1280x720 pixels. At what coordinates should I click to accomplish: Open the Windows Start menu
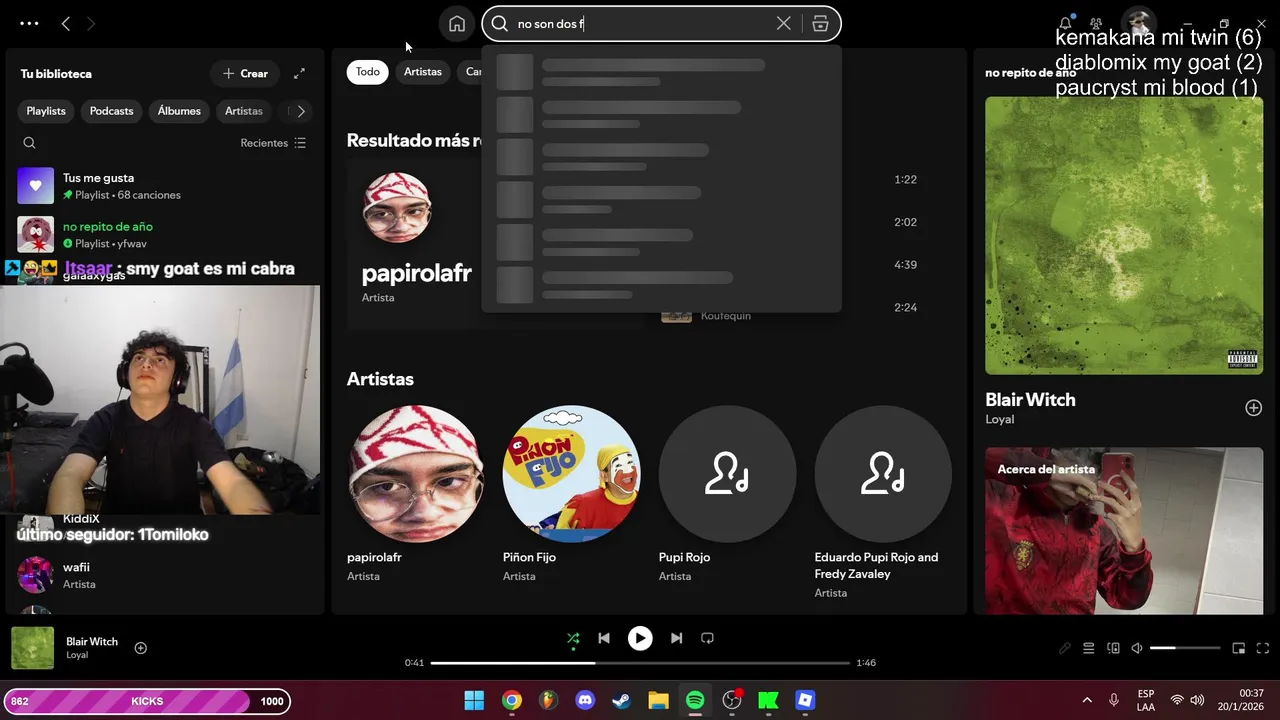[x=474, y=700]
